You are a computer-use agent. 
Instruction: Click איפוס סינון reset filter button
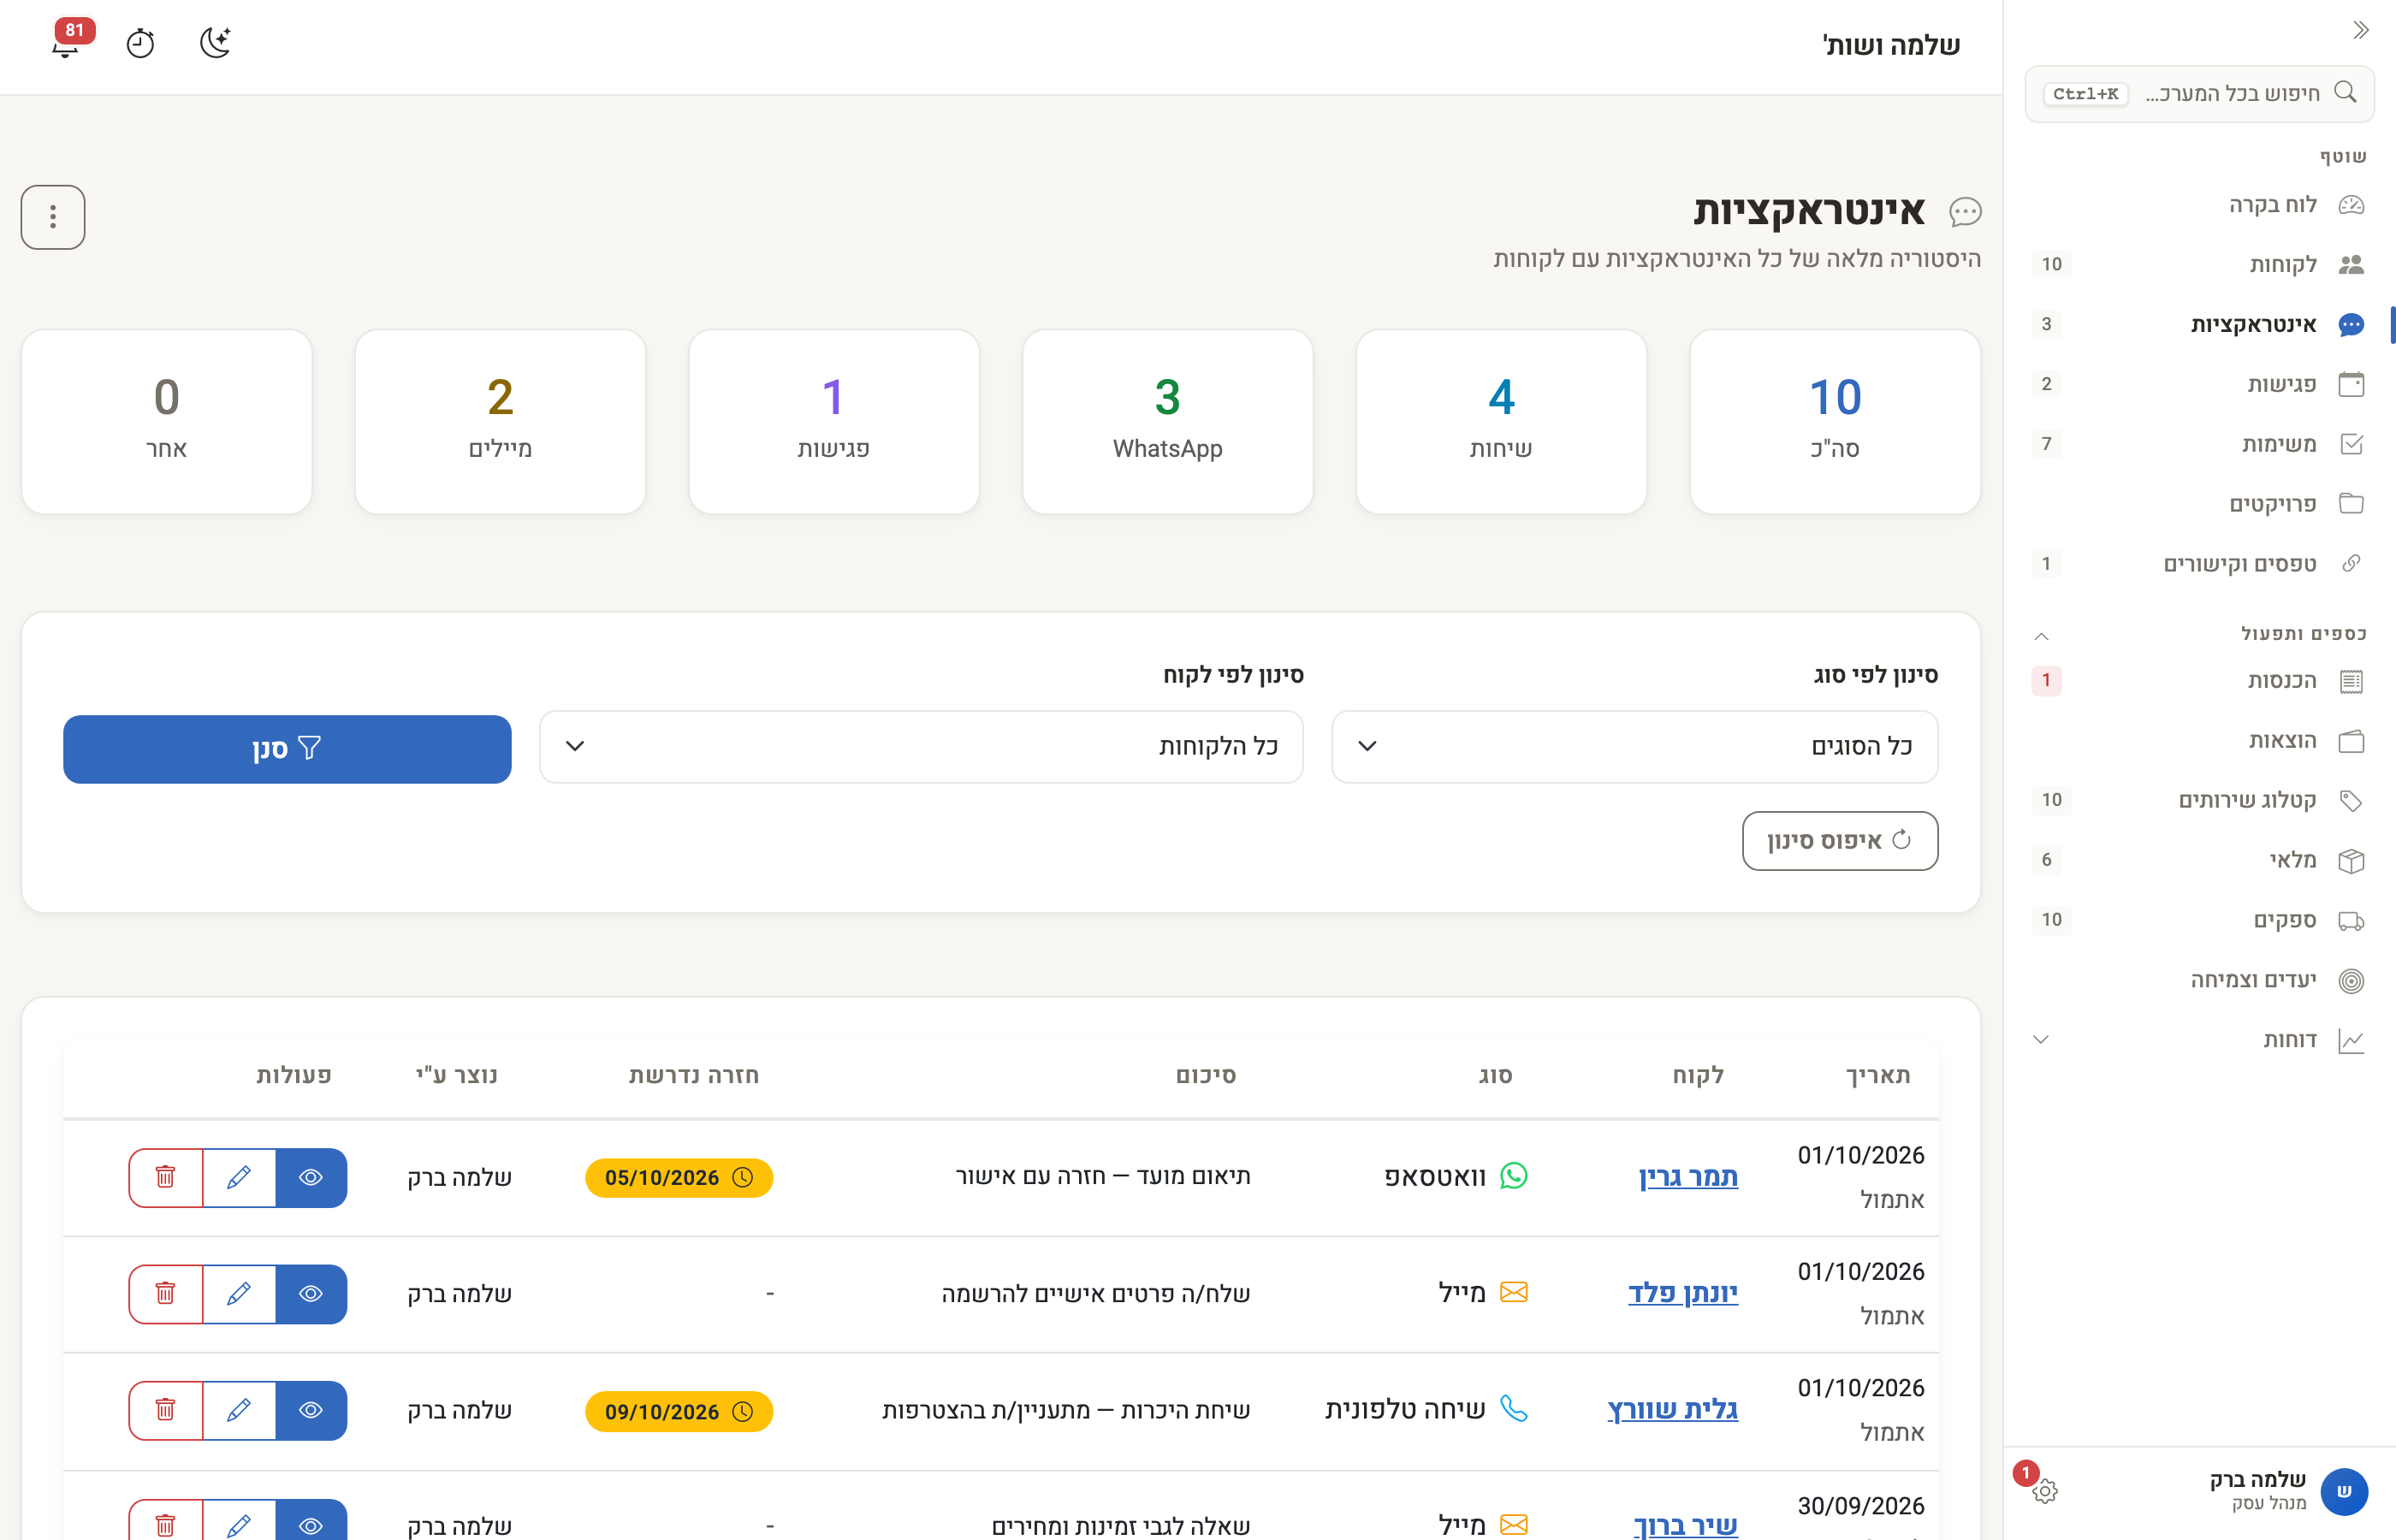pos(1840,841)
